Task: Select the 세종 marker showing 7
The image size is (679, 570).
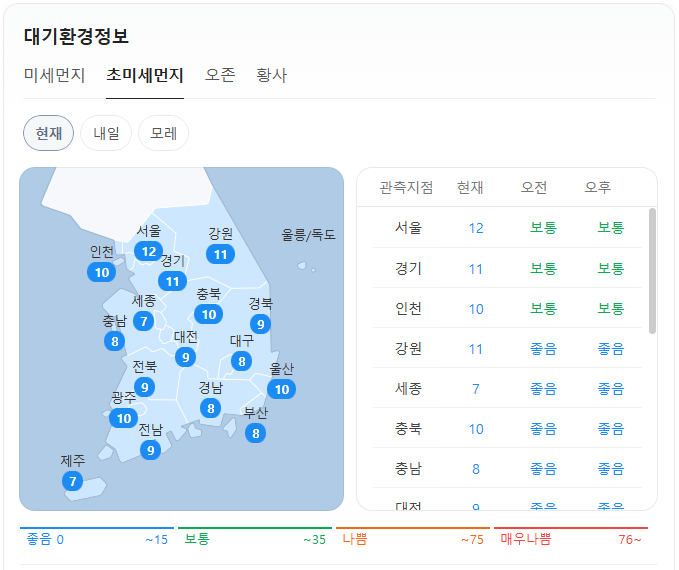Action: (143, 321)
